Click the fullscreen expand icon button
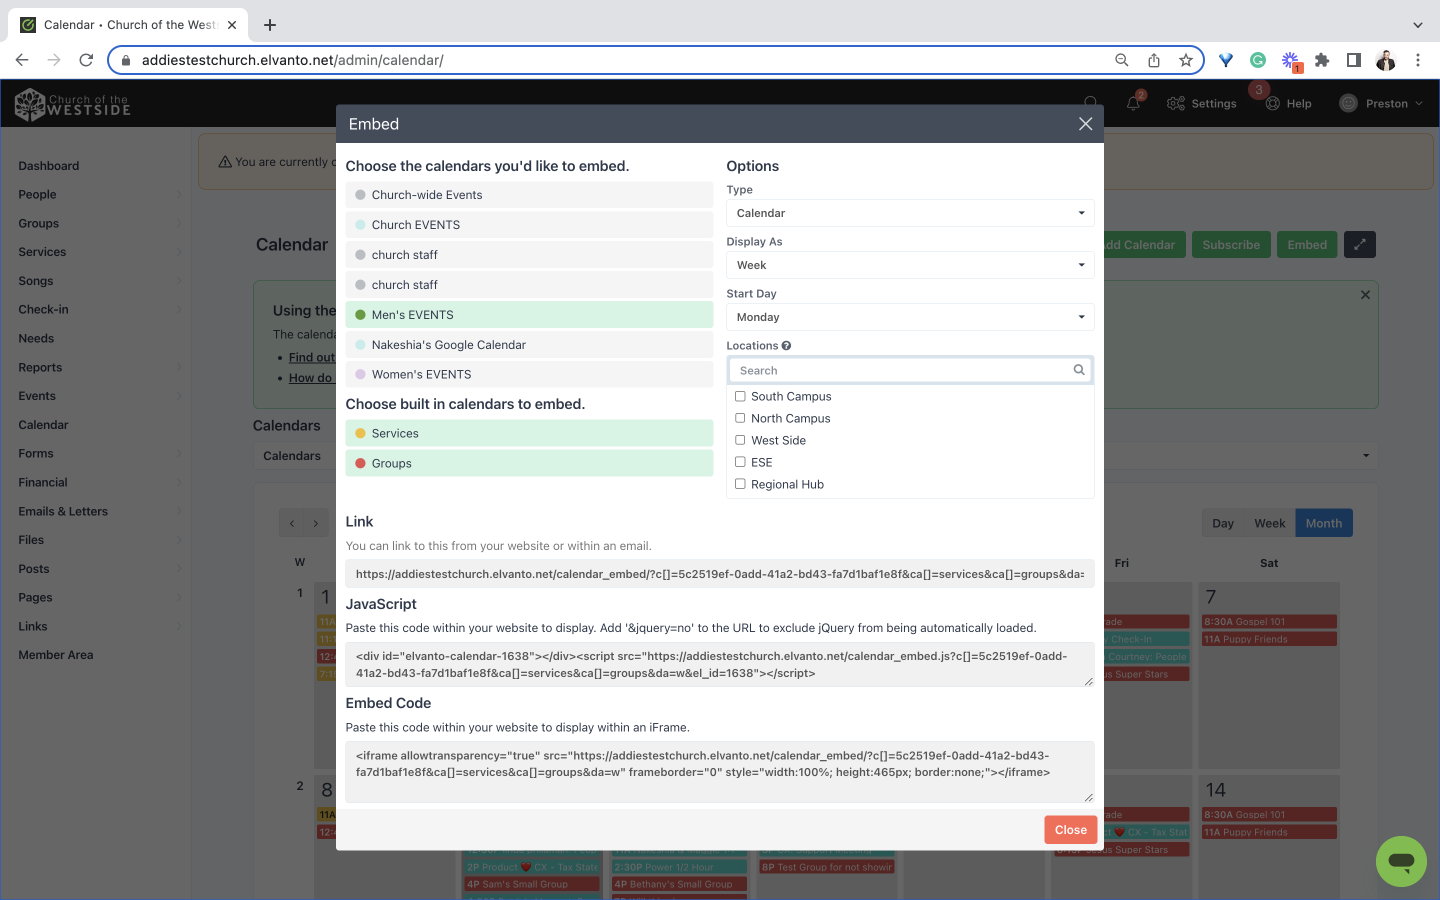This screenshot has width=1440, height=900. click(x=1360, y=245)
